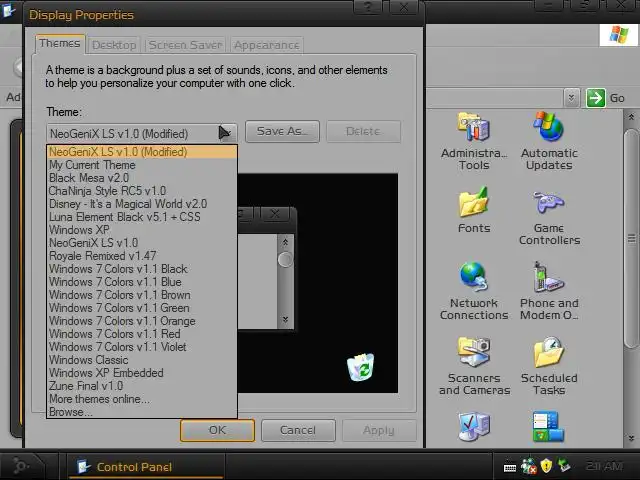Open Scheduled Tasks icon

549,352
